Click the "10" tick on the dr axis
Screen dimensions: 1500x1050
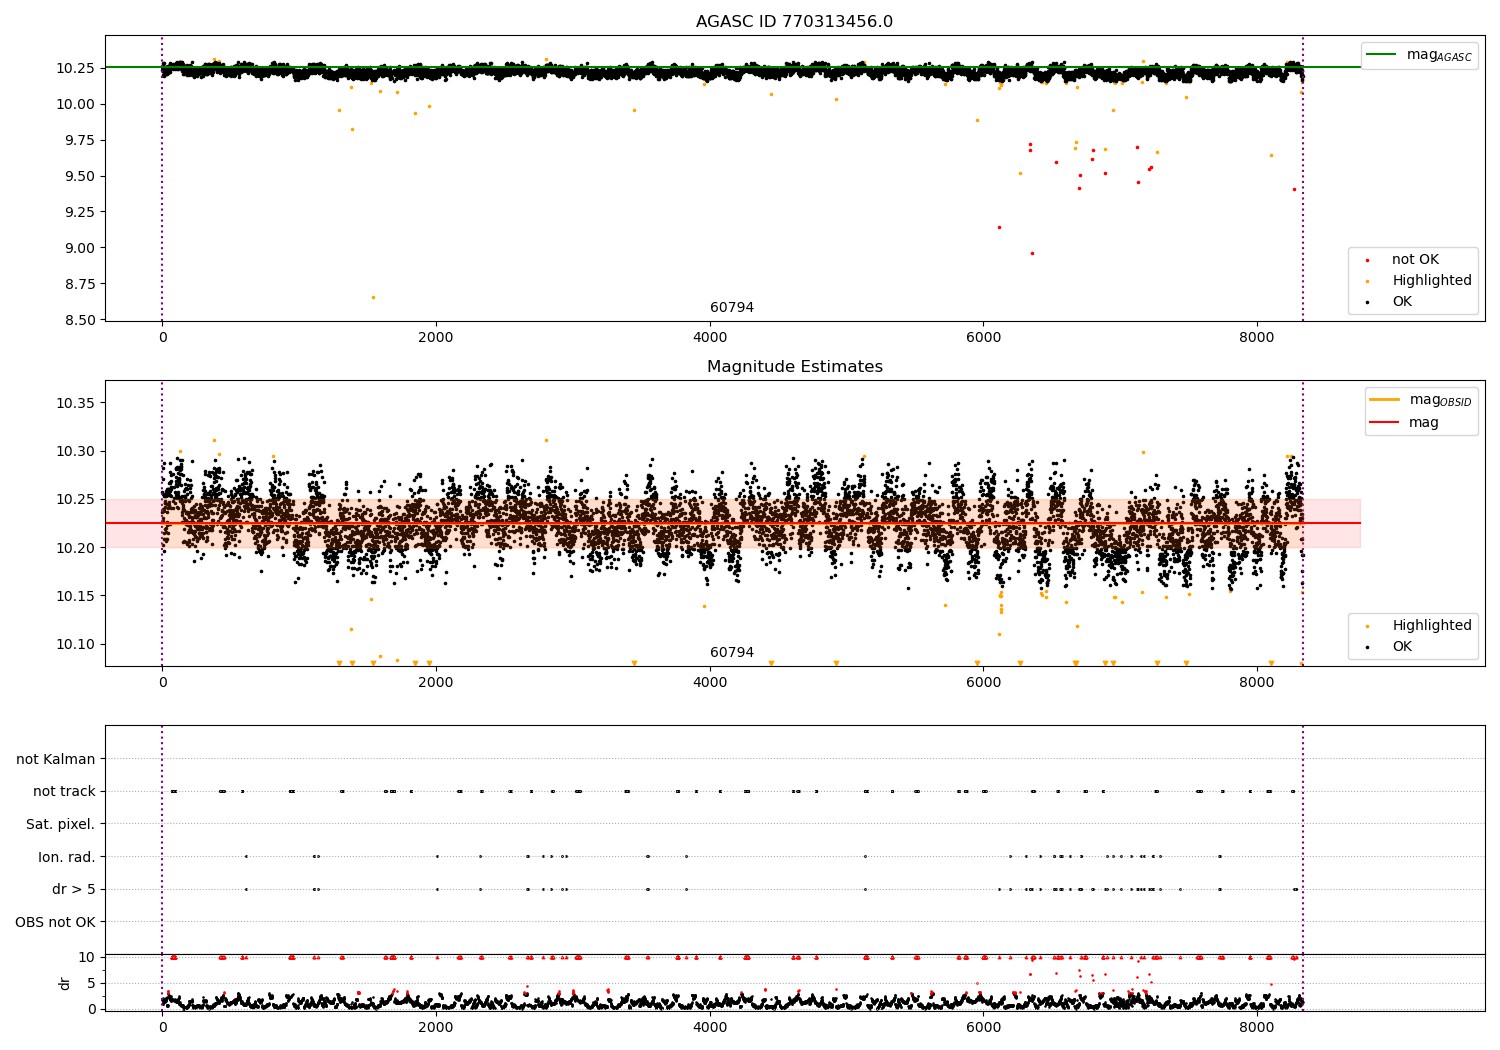[x=87, y=957]
